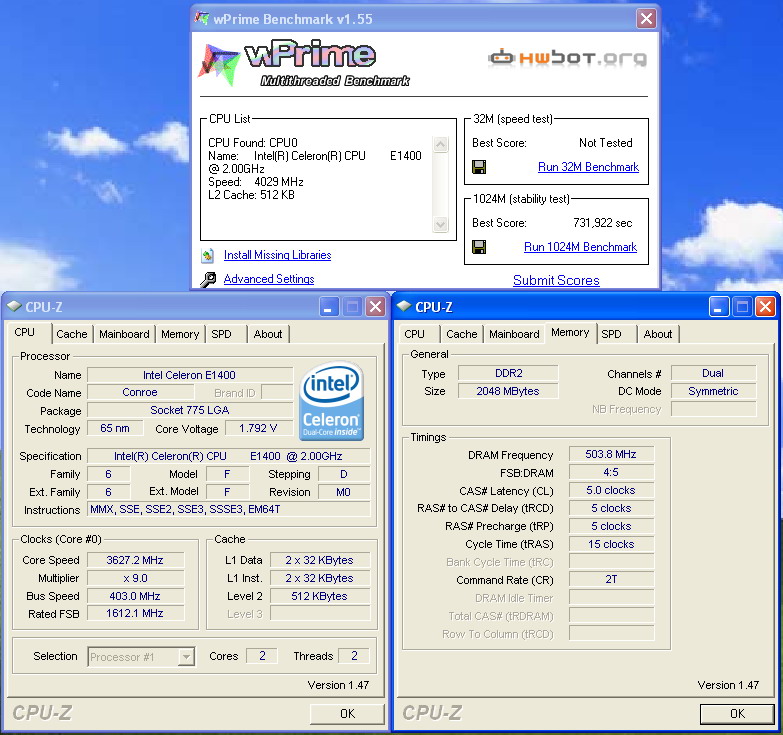The image size is (783, 735).
Task: Click the Cycle Time 15 clocks value
Action: (x=611, y=544)
